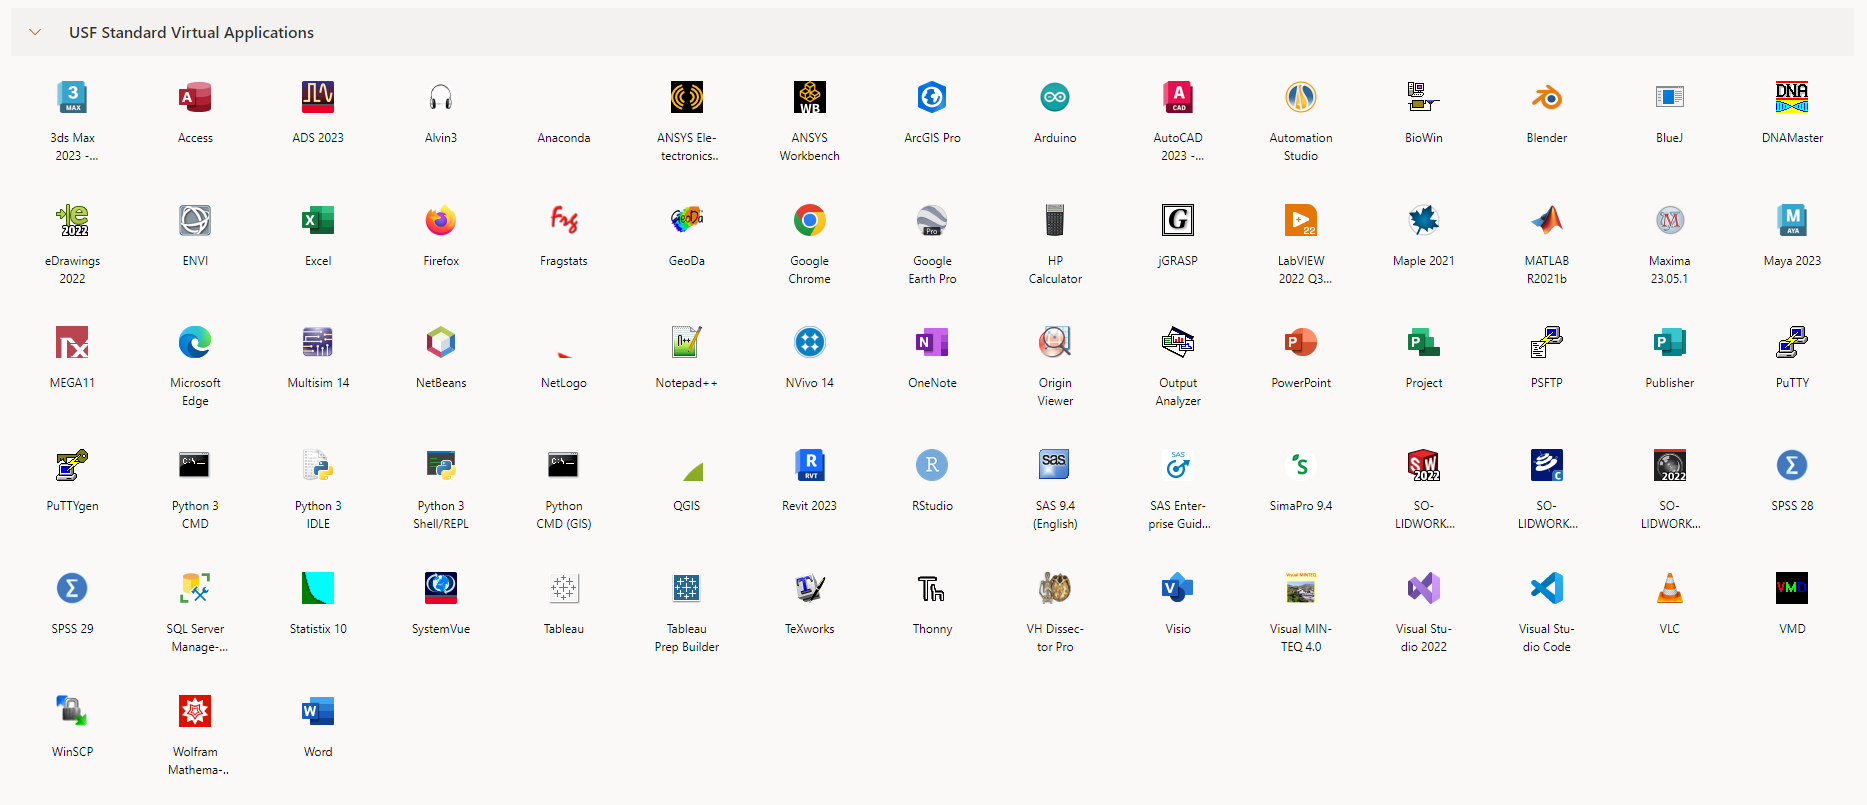
Task: Open the Arduino app icon
Action: coord(1055,97)
